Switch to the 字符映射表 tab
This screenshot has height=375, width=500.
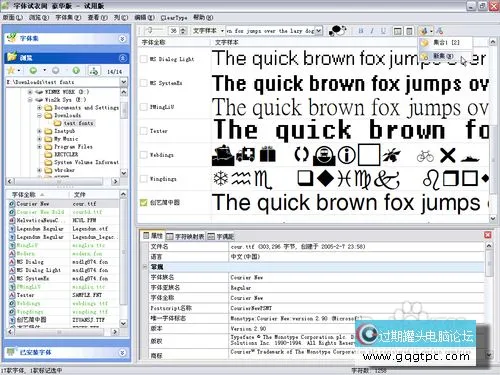pos(185,236)
